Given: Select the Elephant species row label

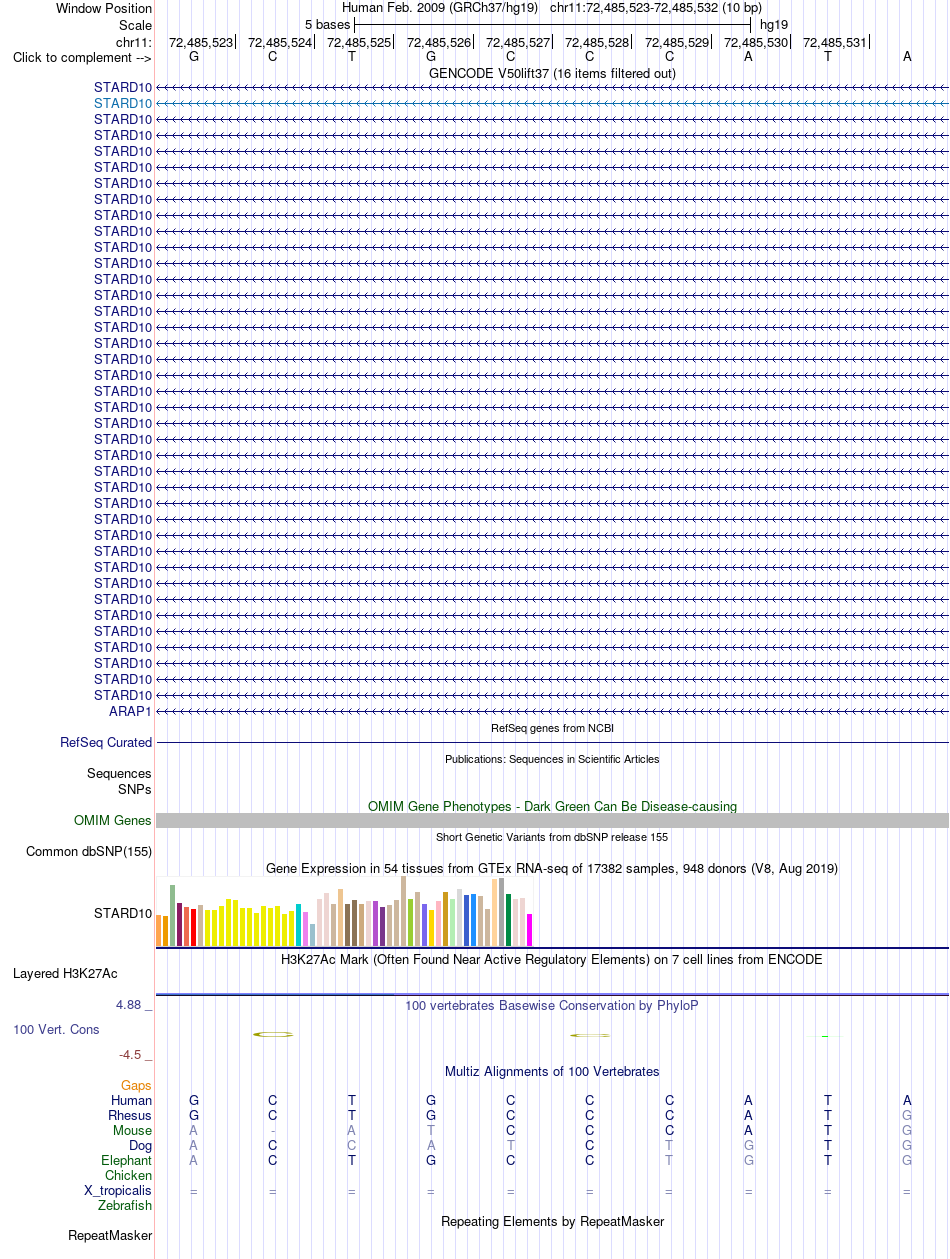Looking at the screenshot, I should [126, 1161].
